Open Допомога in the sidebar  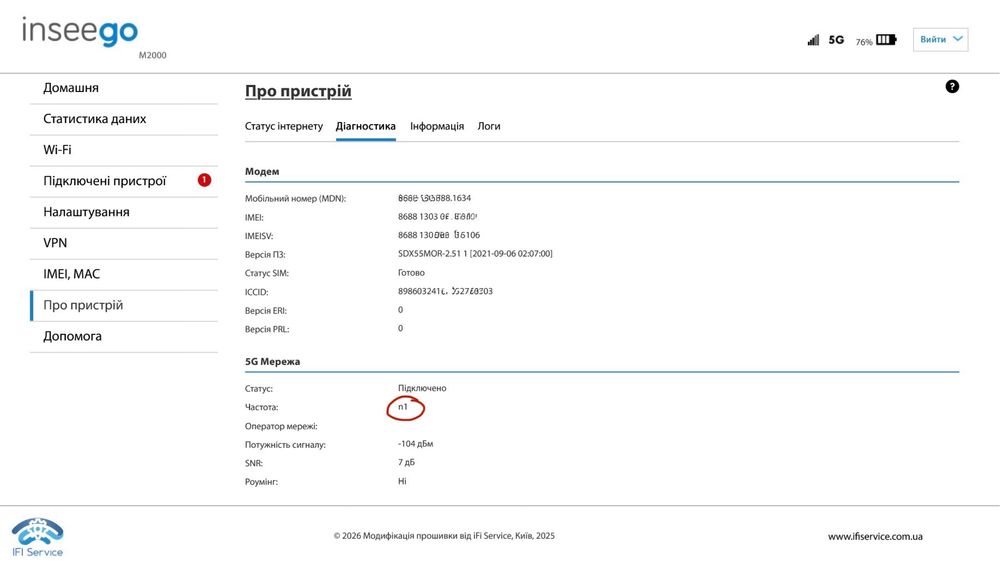click(x=124, y=336)
